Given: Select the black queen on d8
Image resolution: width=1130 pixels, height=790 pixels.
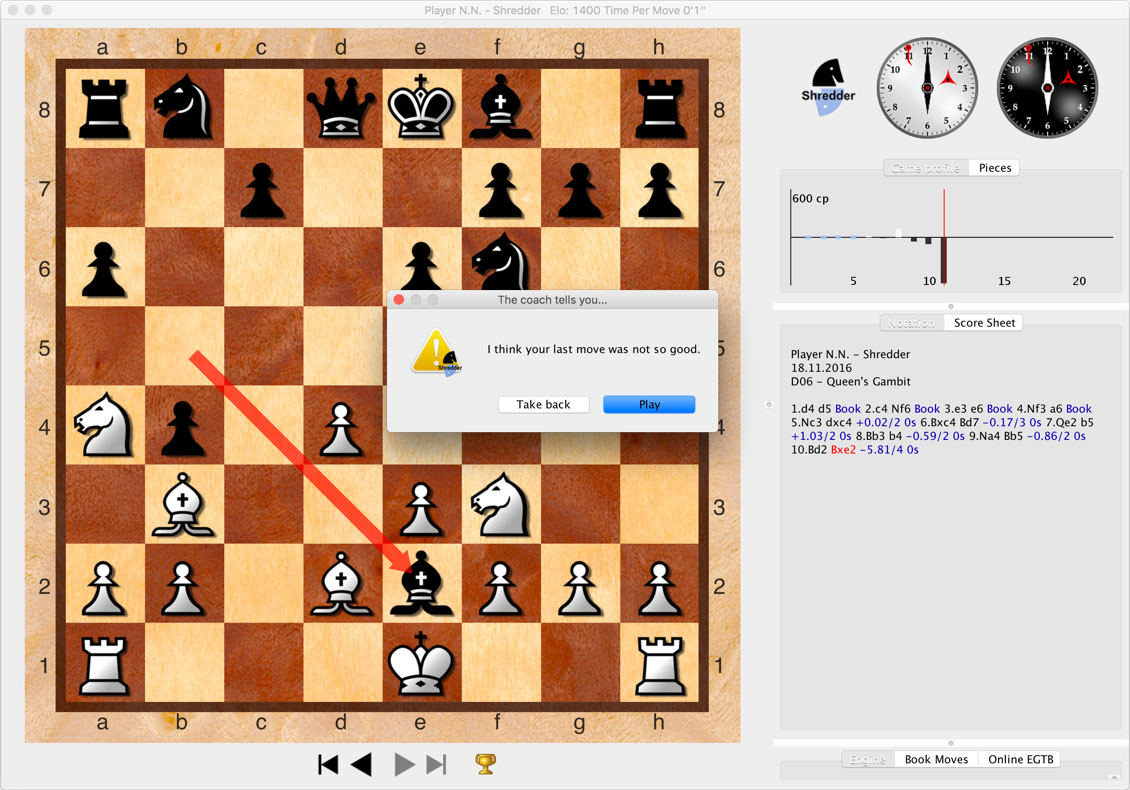Looking at the screenshot, I should (x=342, y=108).
